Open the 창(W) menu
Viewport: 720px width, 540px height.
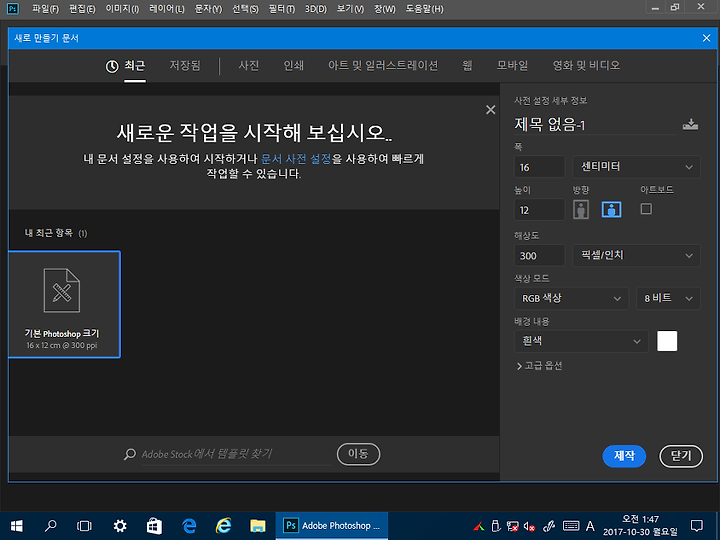point(384,9)
